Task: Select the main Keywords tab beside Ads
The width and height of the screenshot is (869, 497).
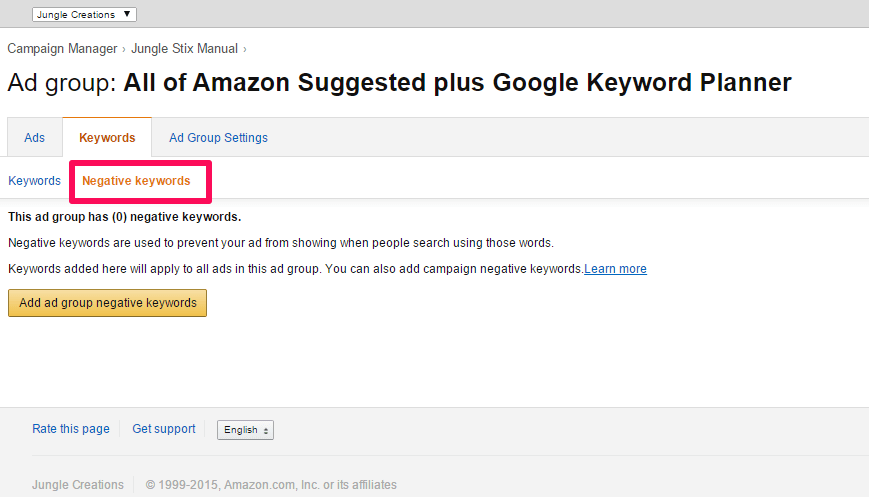Action: click(107, 138)
